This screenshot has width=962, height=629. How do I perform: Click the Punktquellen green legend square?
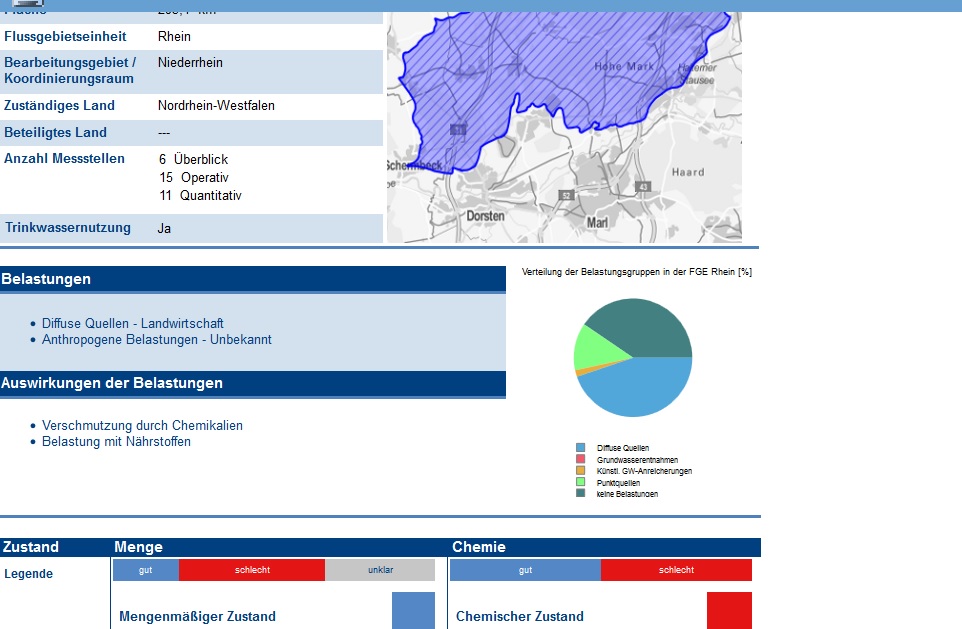point(580,482)
